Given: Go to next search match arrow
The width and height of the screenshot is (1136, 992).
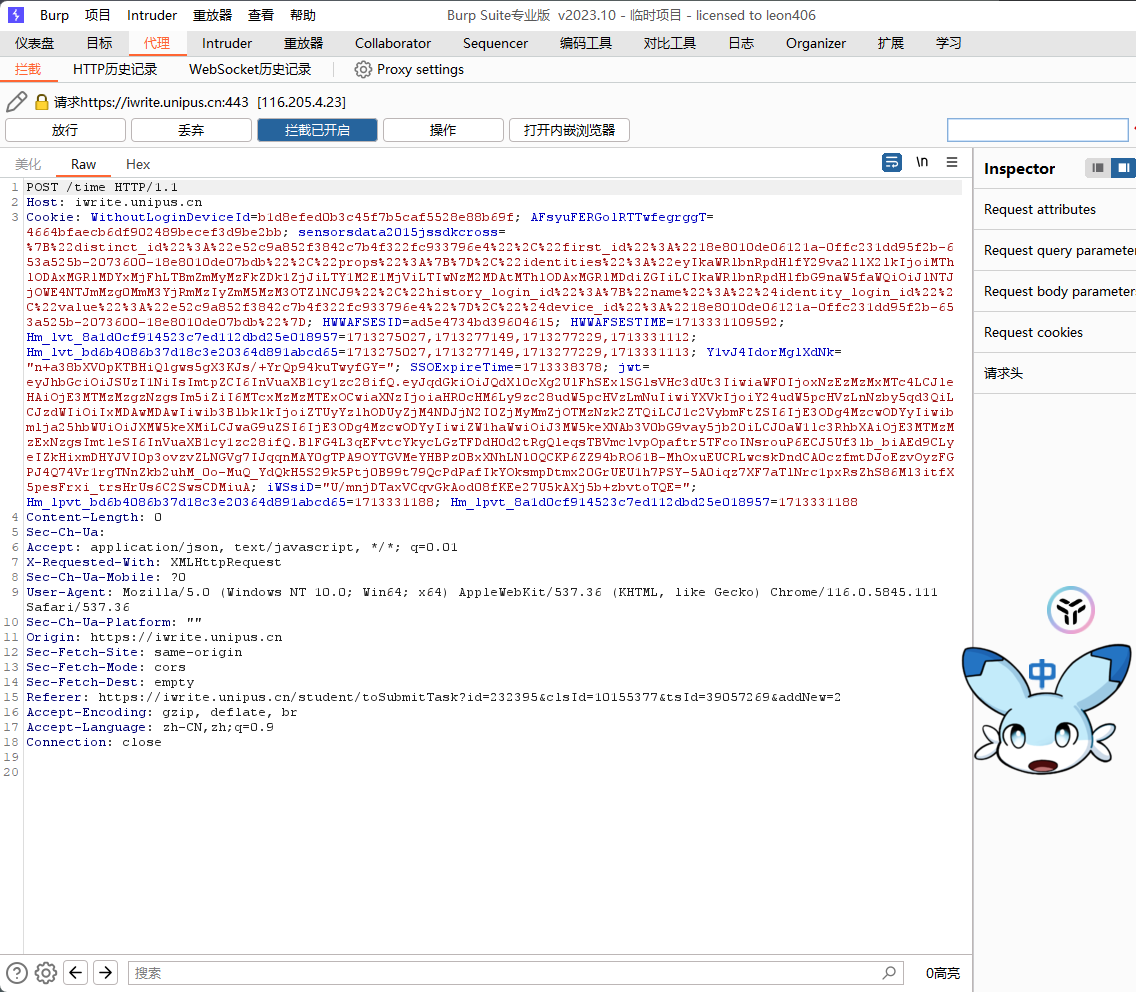Looking at the screenshot, I should click(105, 972).
